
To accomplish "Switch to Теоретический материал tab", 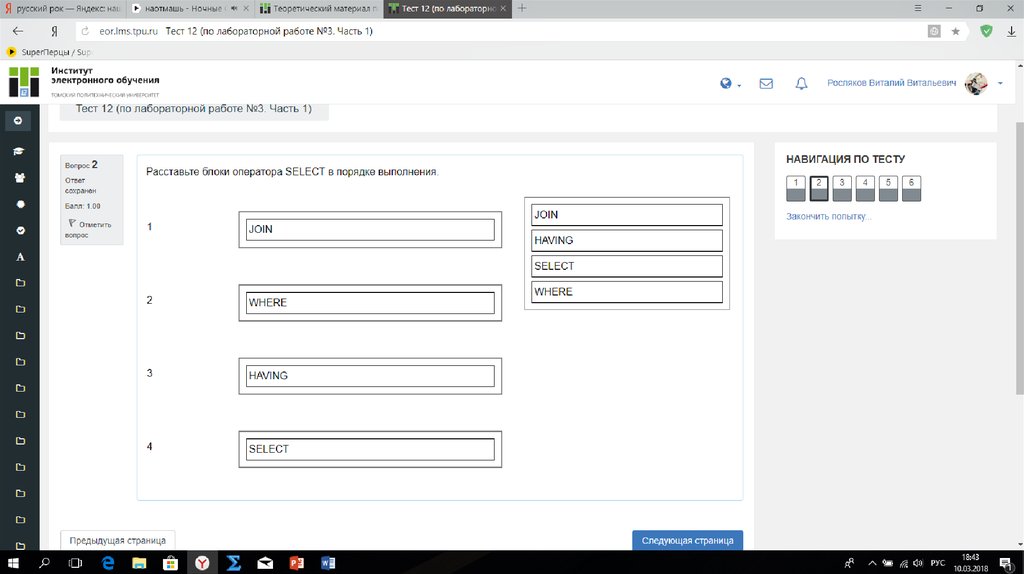I will [x=318, y=8].
